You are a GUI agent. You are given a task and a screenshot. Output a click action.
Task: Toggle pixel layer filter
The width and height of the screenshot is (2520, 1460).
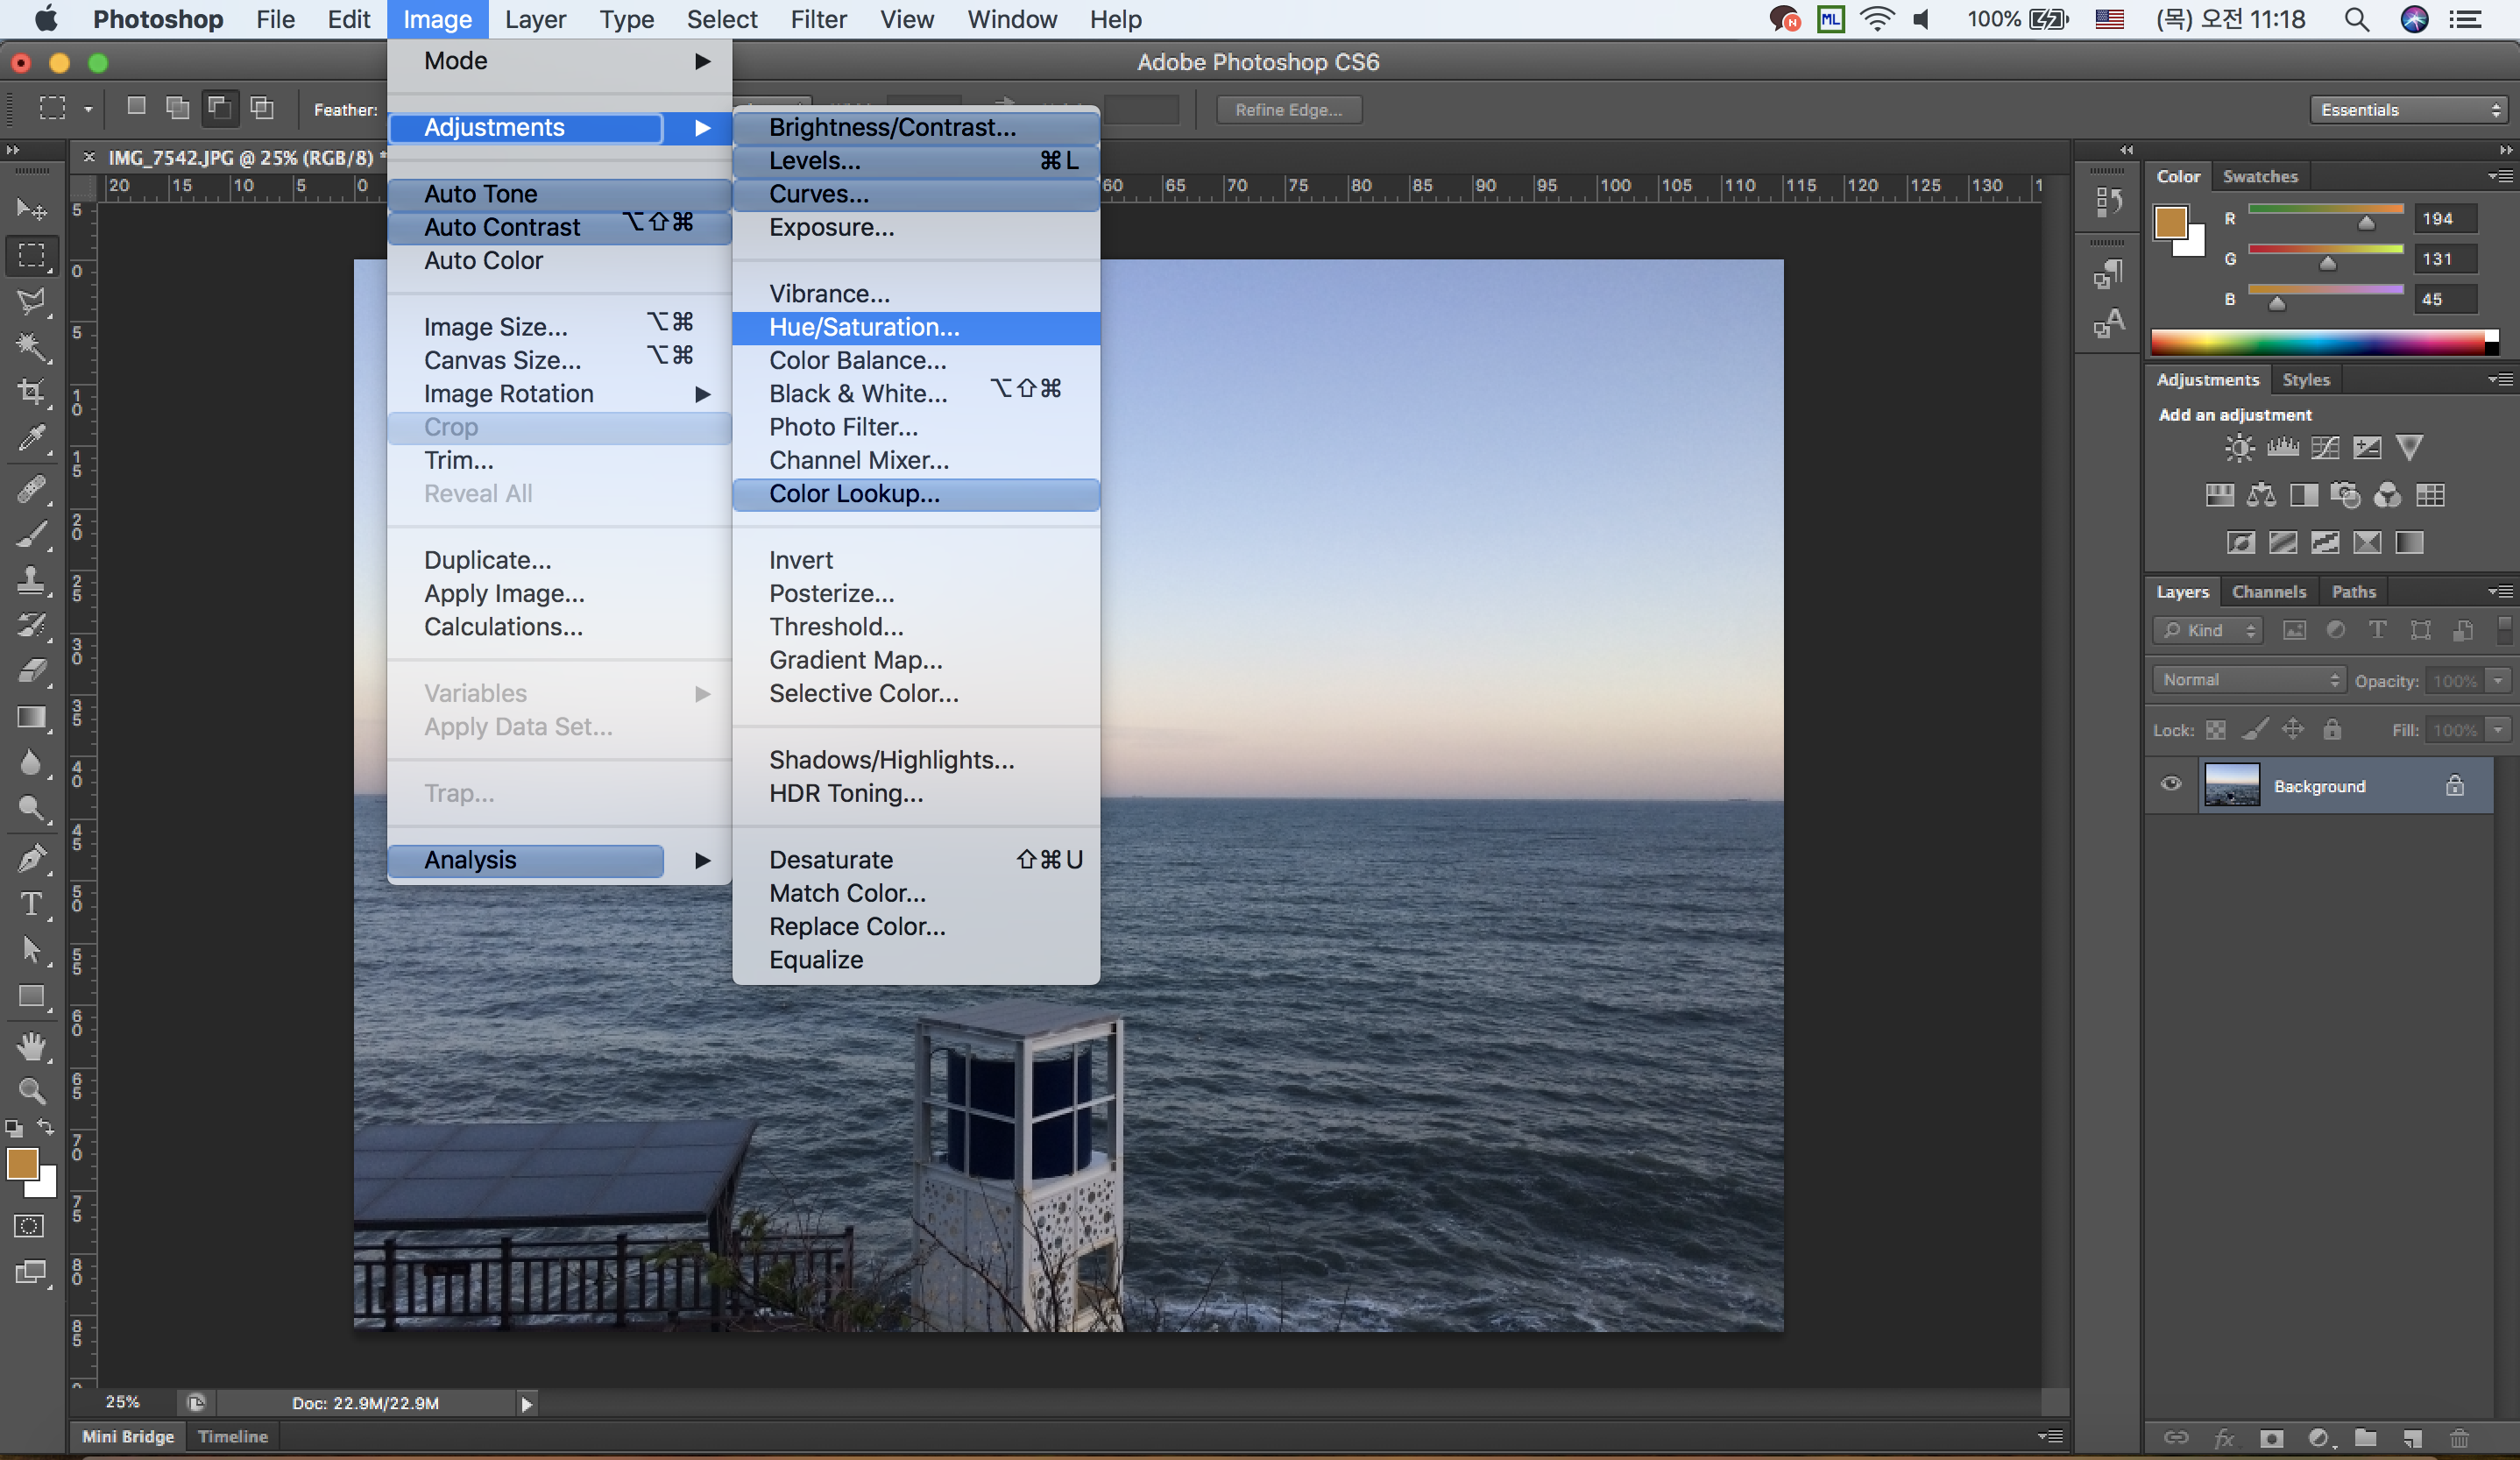pyautogui.click(x=2294, y=630)
